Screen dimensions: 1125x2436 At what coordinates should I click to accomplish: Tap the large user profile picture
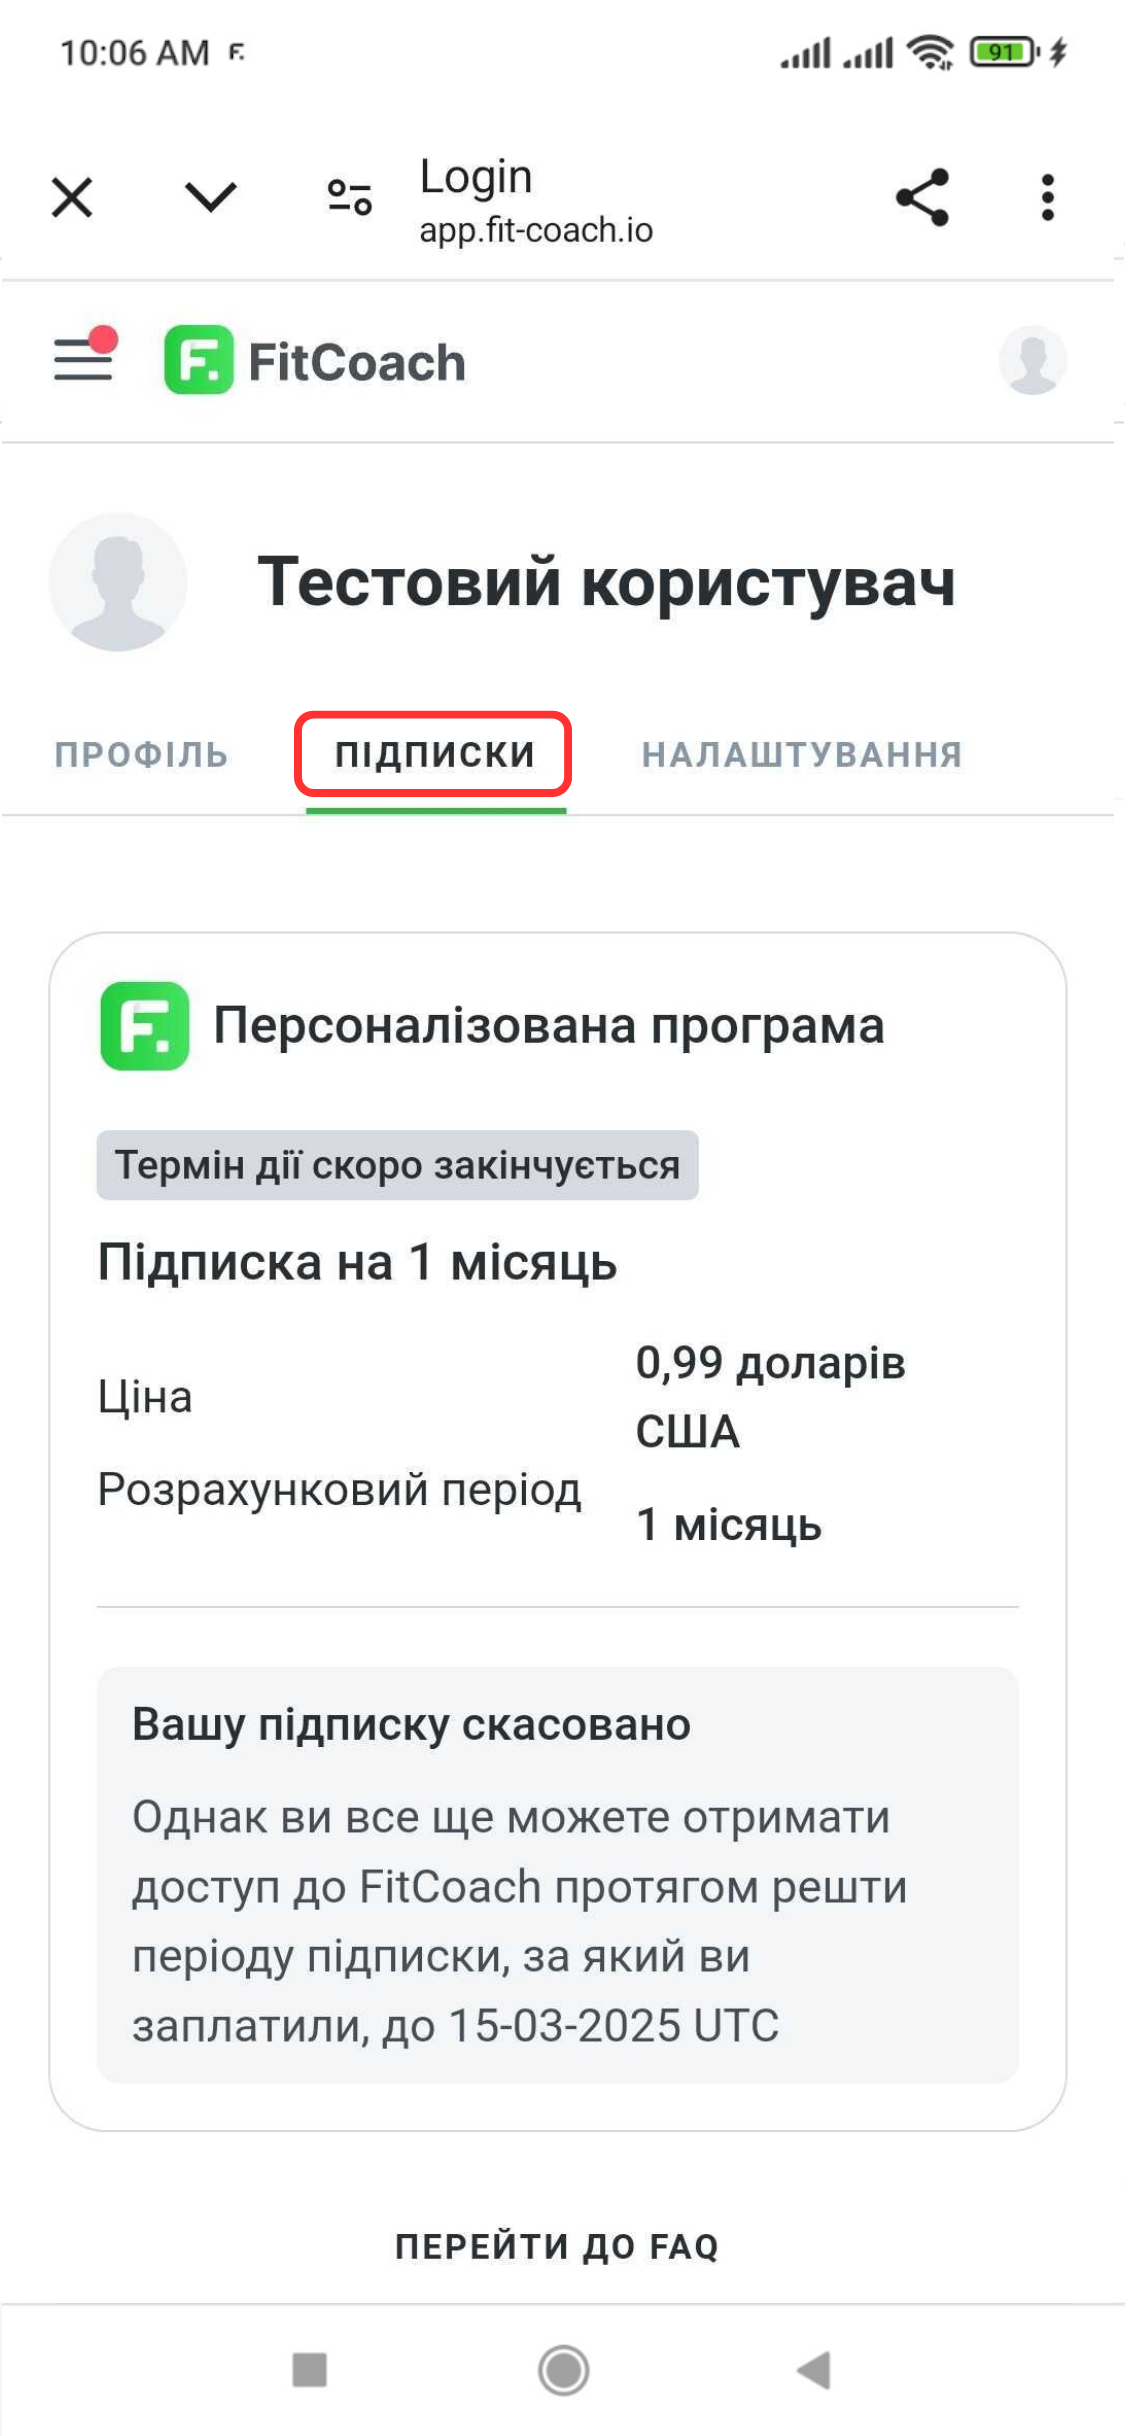click(x=118, y=582)
